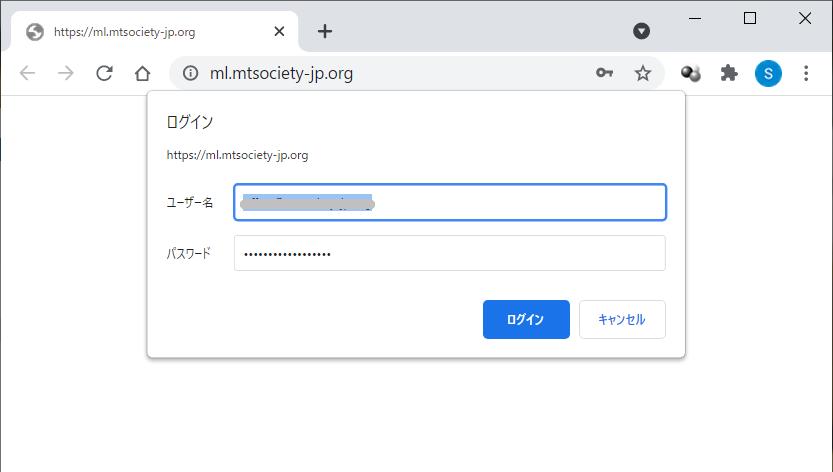Screen dimensions: 833x472
Task: Open the Extensions puzzle piece menu
Action: point(729,73)
